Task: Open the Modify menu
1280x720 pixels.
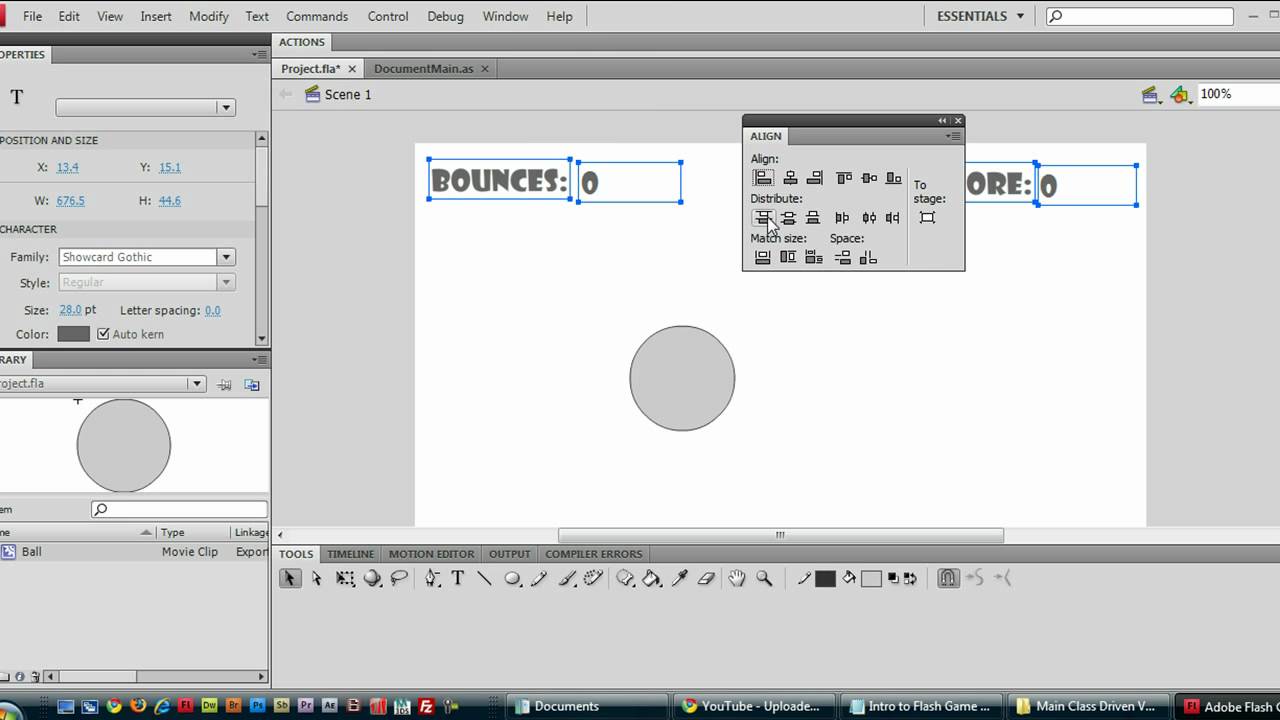Action: click(x=208, y=16)
